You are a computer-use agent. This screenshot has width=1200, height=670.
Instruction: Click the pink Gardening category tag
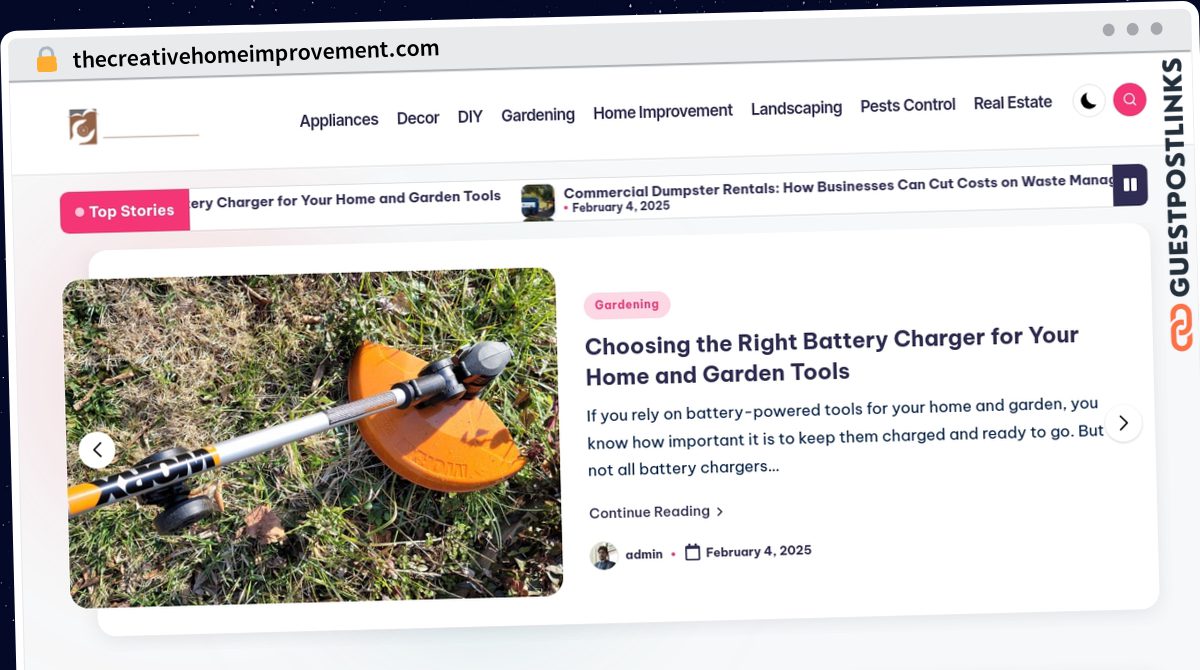[627, 305]
